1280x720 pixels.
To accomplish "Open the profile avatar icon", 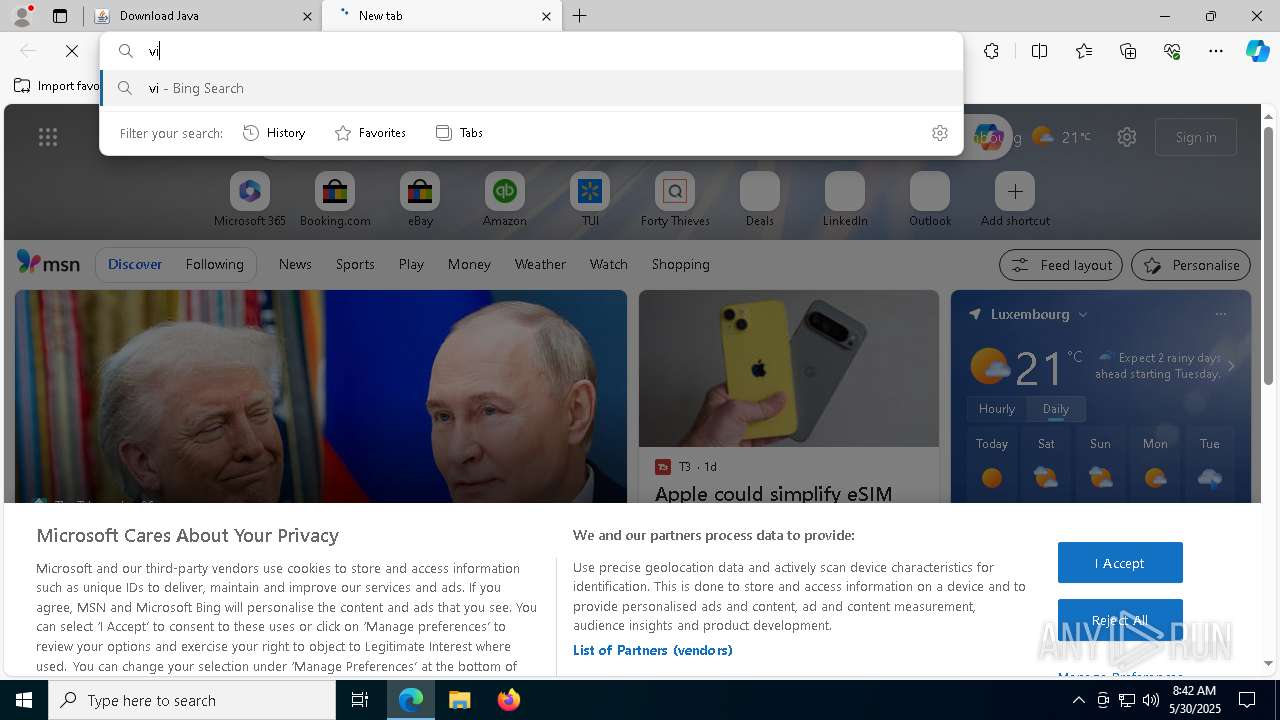I will [22, 15].
